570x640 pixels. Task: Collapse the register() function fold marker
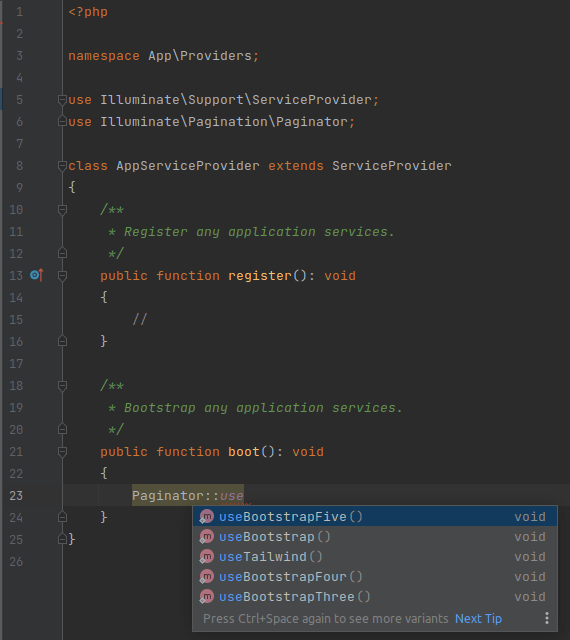point(62,276)
